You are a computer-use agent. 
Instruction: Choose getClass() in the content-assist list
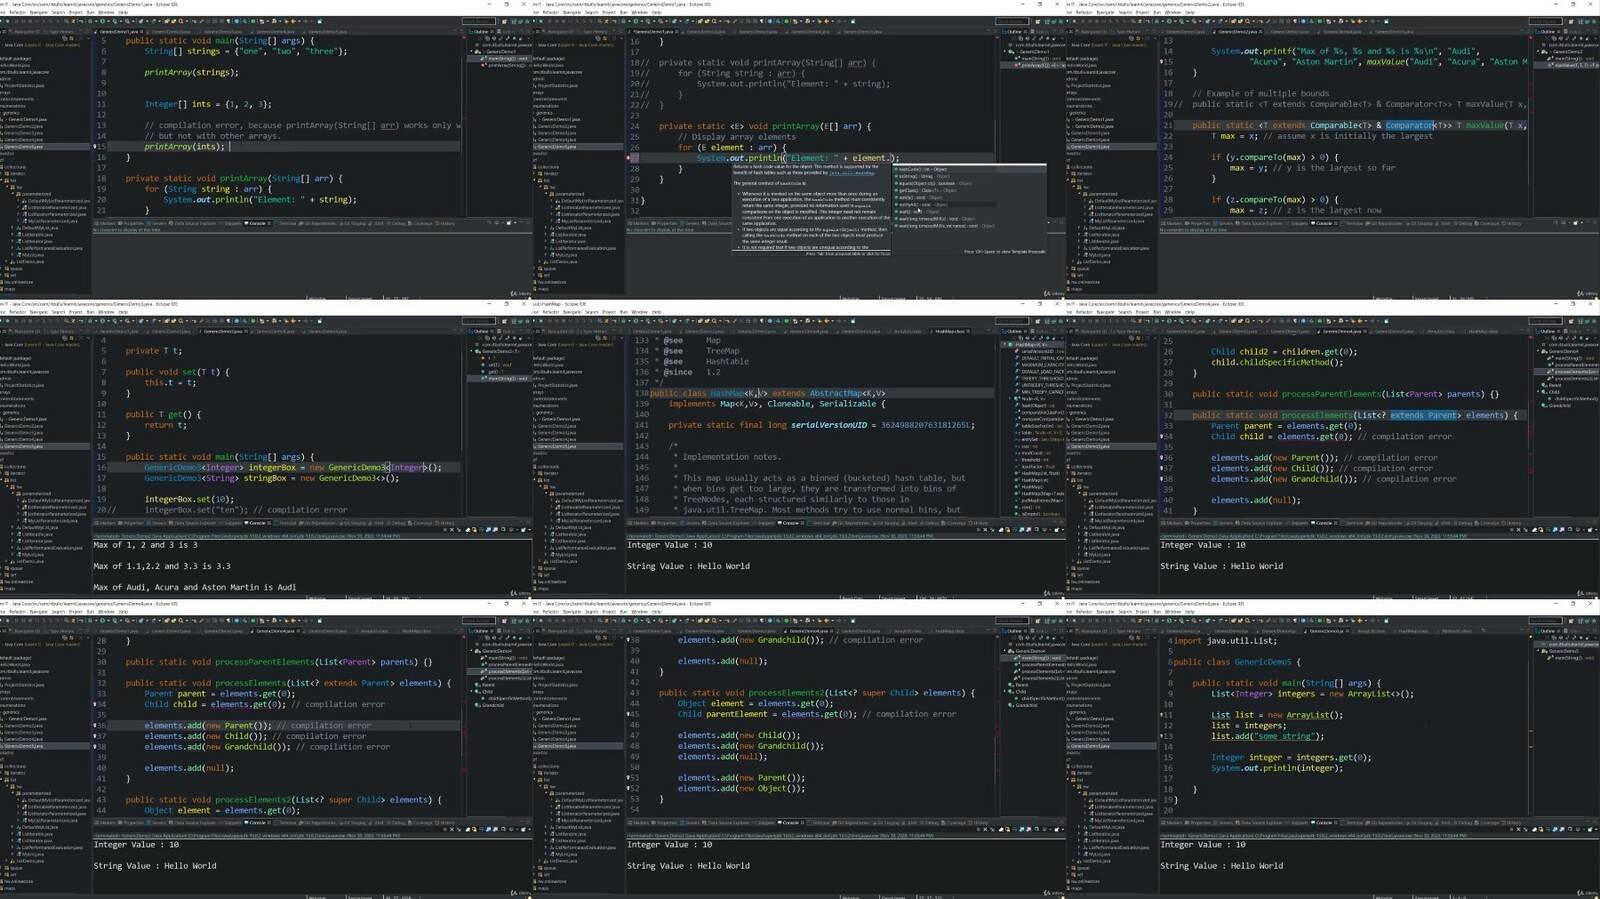tap(928, 190)
